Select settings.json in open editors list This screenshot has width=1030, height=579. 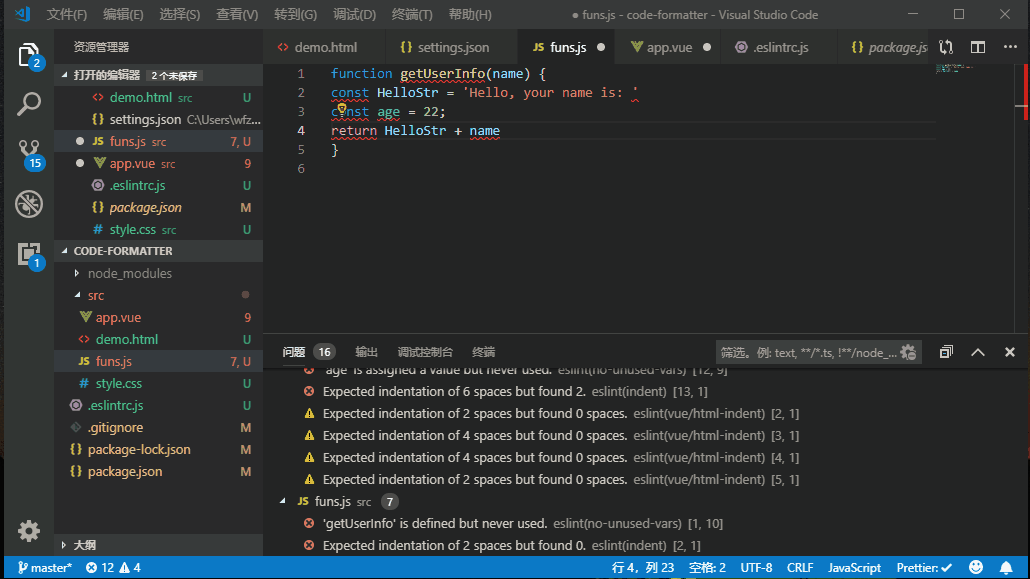[x=158, y=119]
